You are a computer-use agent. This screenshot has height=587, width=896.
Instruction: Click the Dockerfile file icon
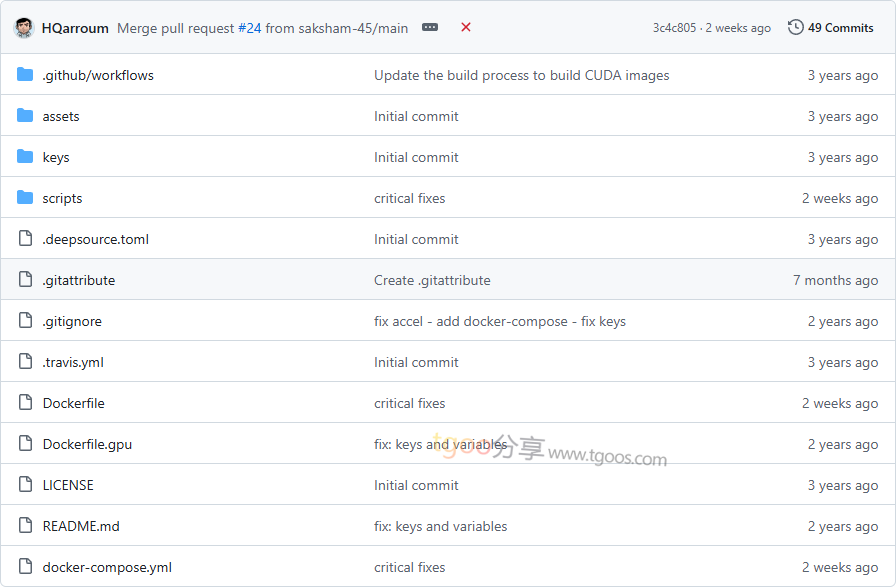[x=25, y=402]
